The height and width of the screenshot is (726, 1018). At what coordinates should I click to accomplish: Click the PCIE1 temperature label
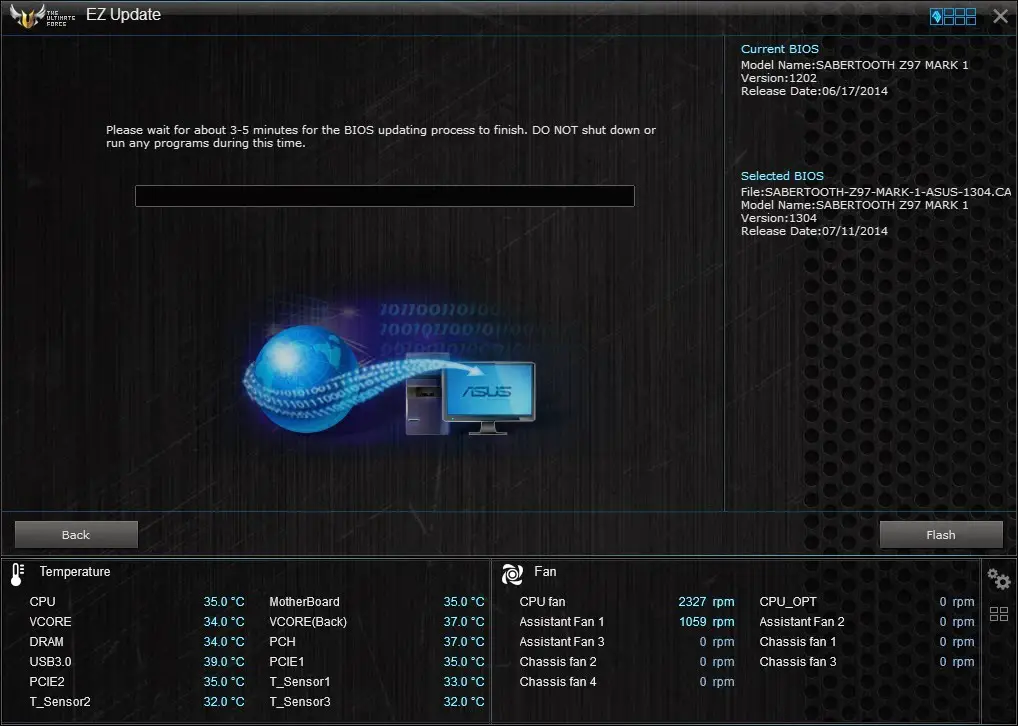click(x=286, y=662)
